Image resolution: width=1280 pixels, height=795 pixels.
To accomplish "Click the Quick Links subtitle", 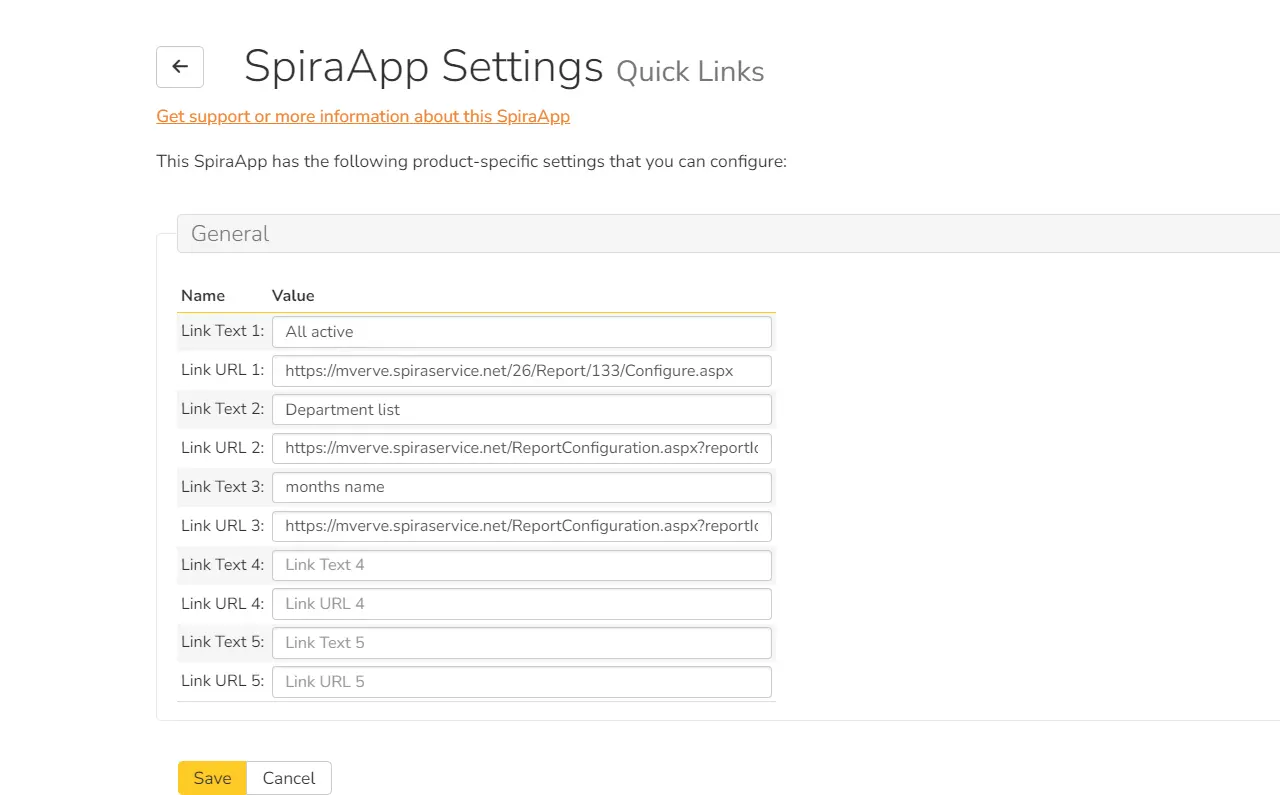I will pos(690,72).
